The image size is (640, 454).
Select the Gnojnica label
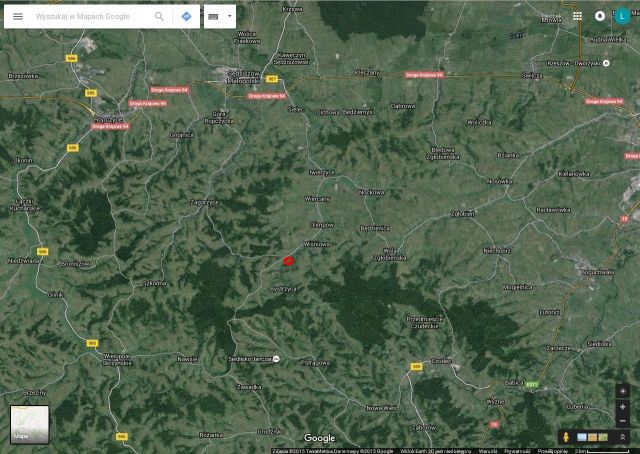pyautogui.click(x=181, y=135)
